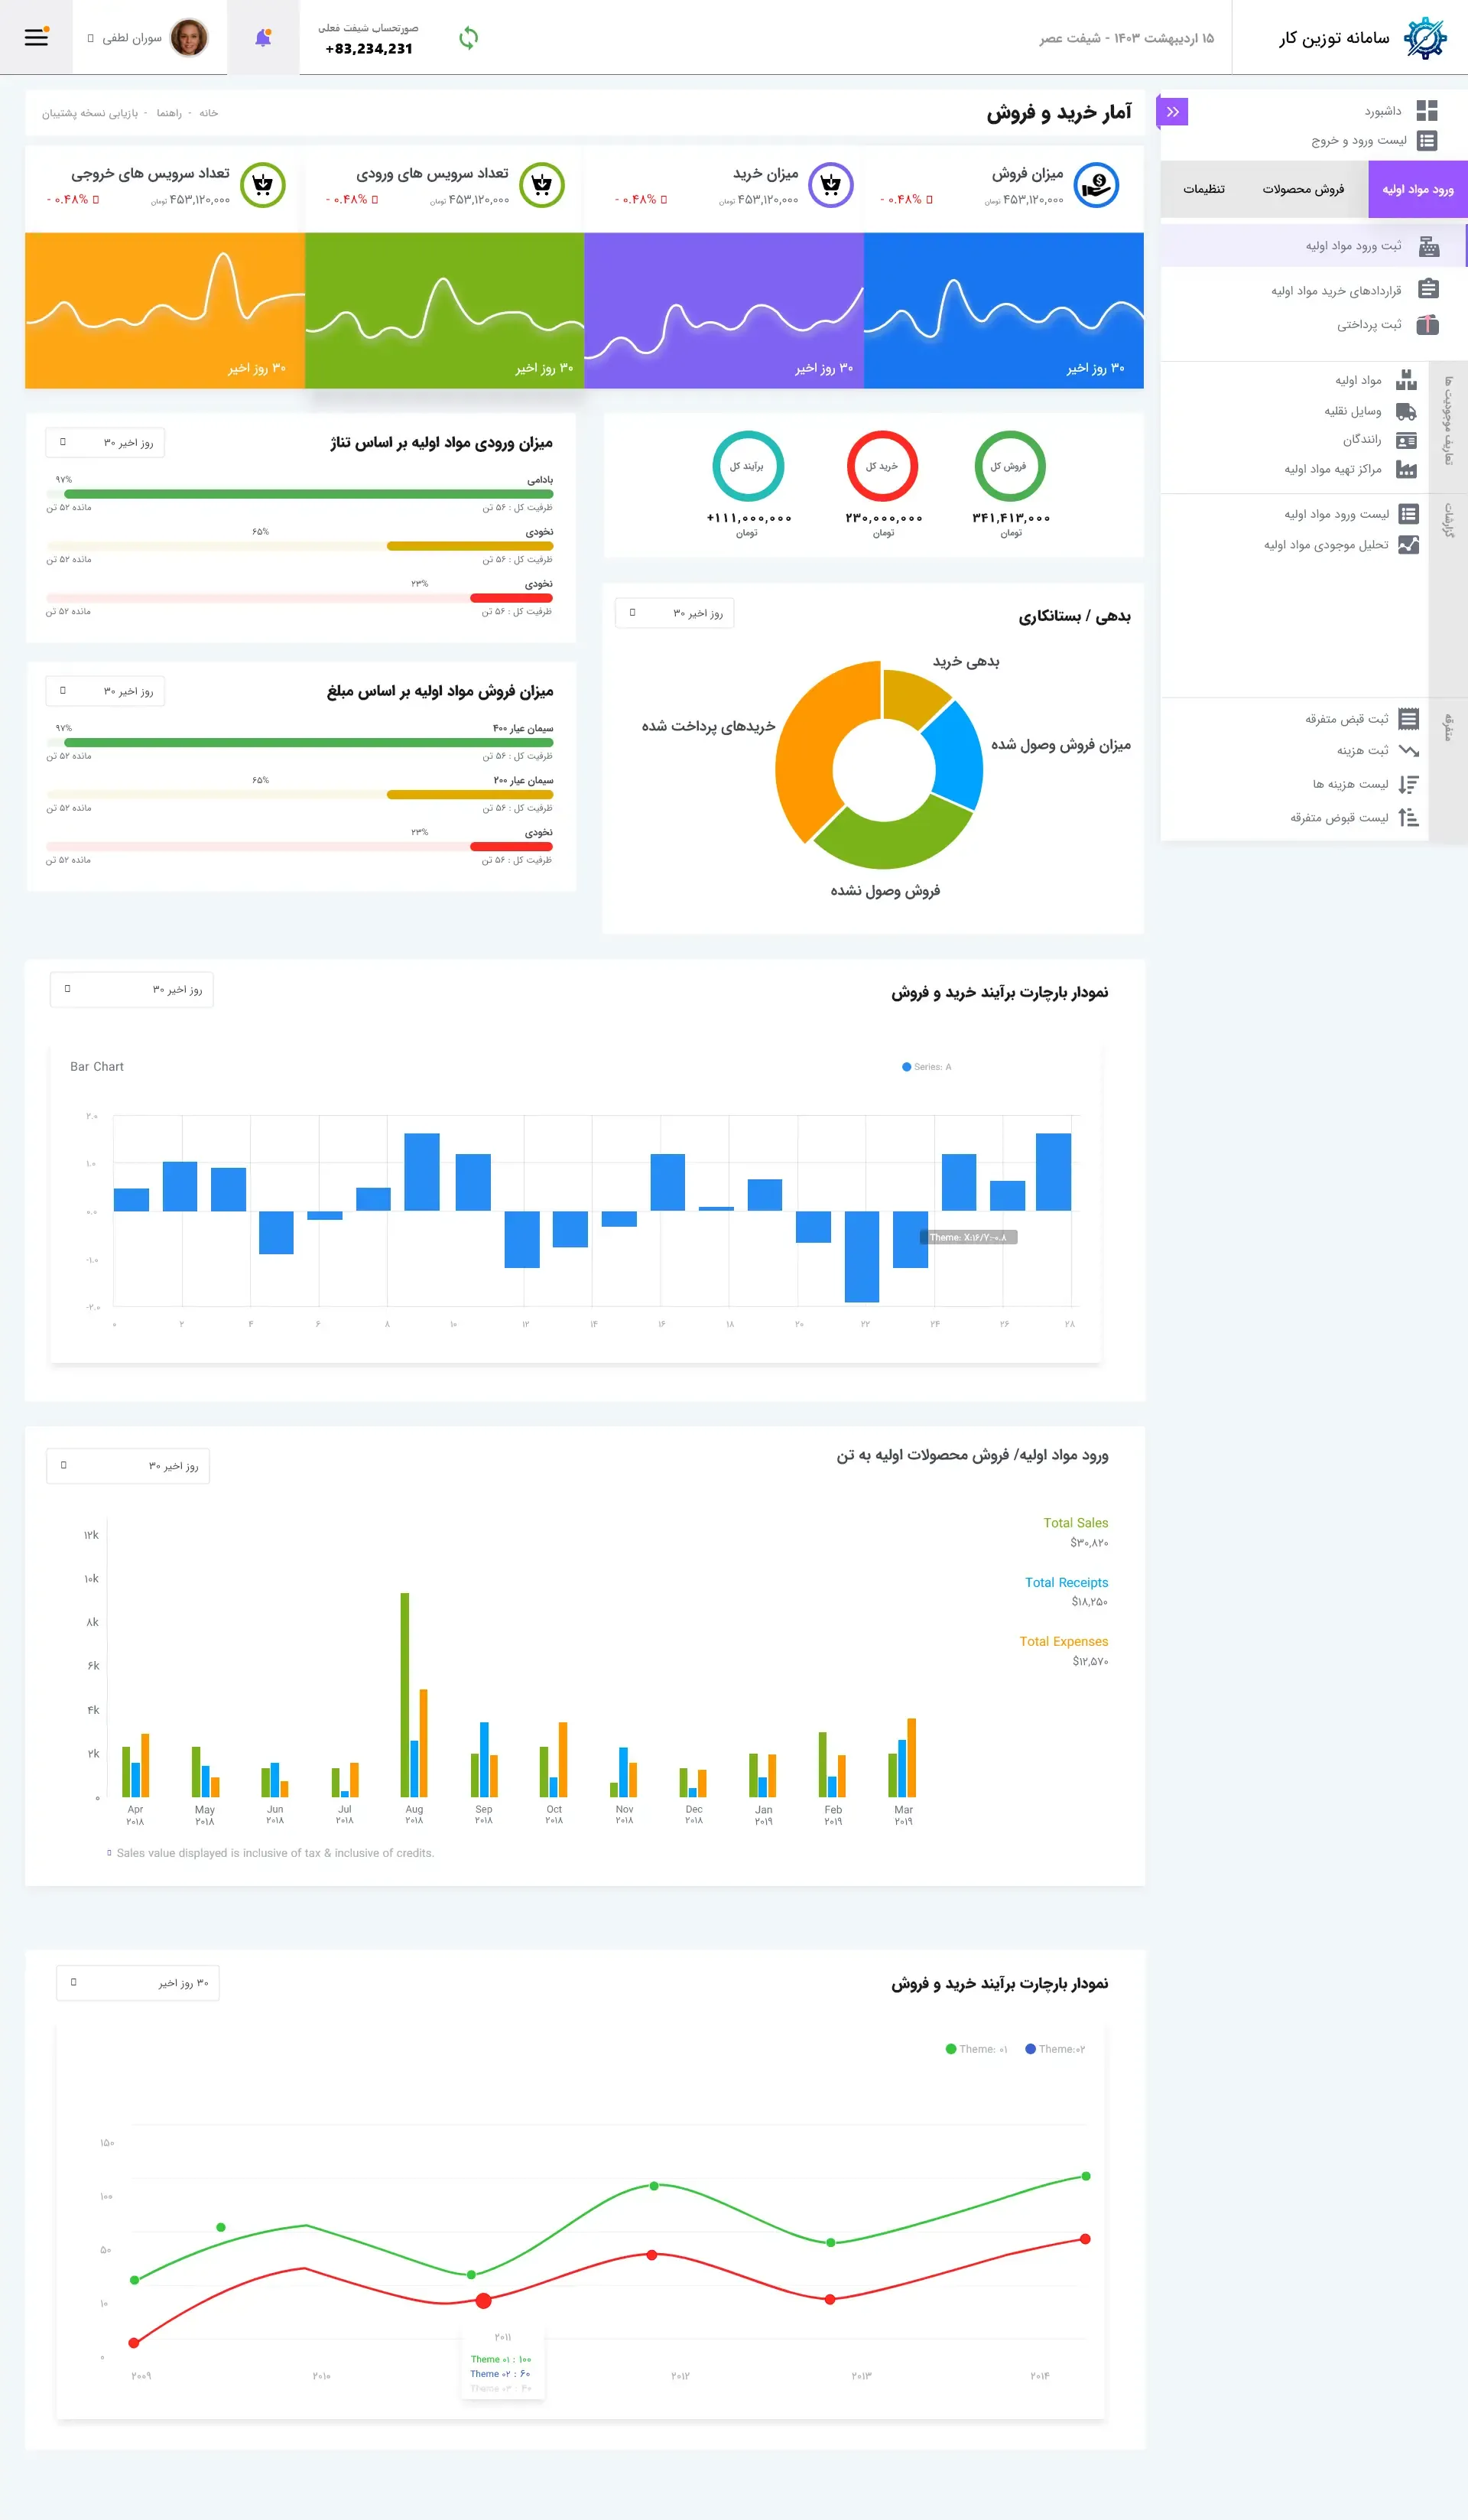
Task: Click the purple notification bell icon
Action: point(263,38)
